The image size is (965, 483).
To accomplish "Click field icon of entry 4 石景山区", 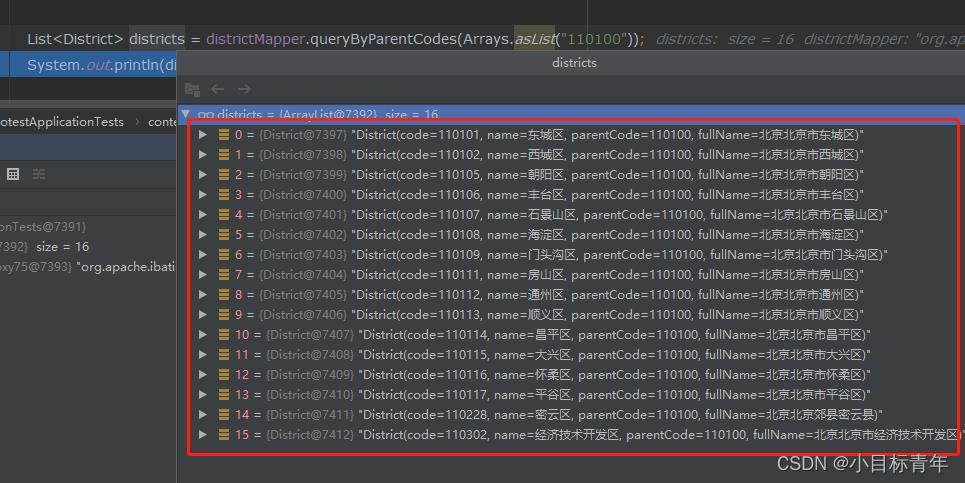I will point(224,214).
